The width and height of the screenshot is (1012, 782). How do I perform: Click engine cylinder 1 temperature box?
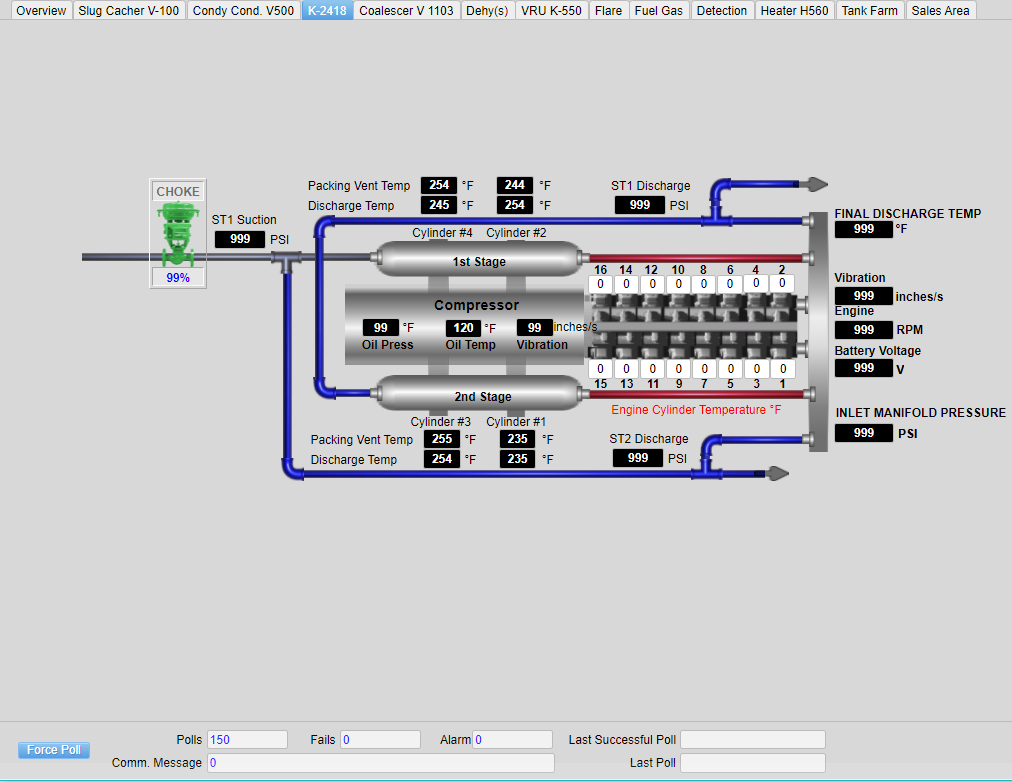click(x=783, y=368)
